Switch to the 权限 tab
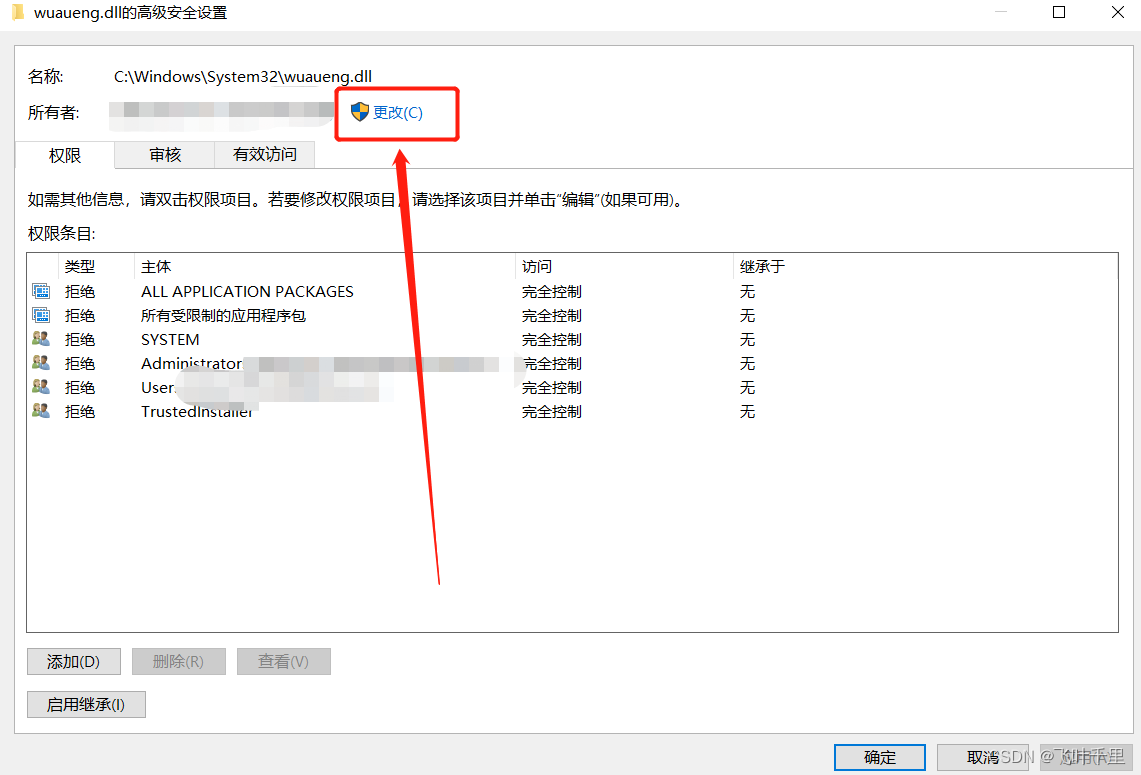1141x775 pixels. 65,155
